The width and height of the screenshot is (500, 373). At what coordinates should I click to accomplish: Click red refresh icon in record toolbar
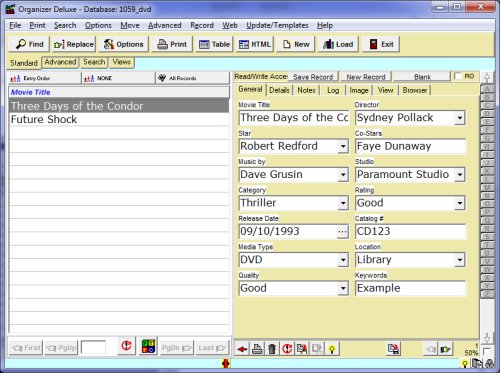(287, 349)
